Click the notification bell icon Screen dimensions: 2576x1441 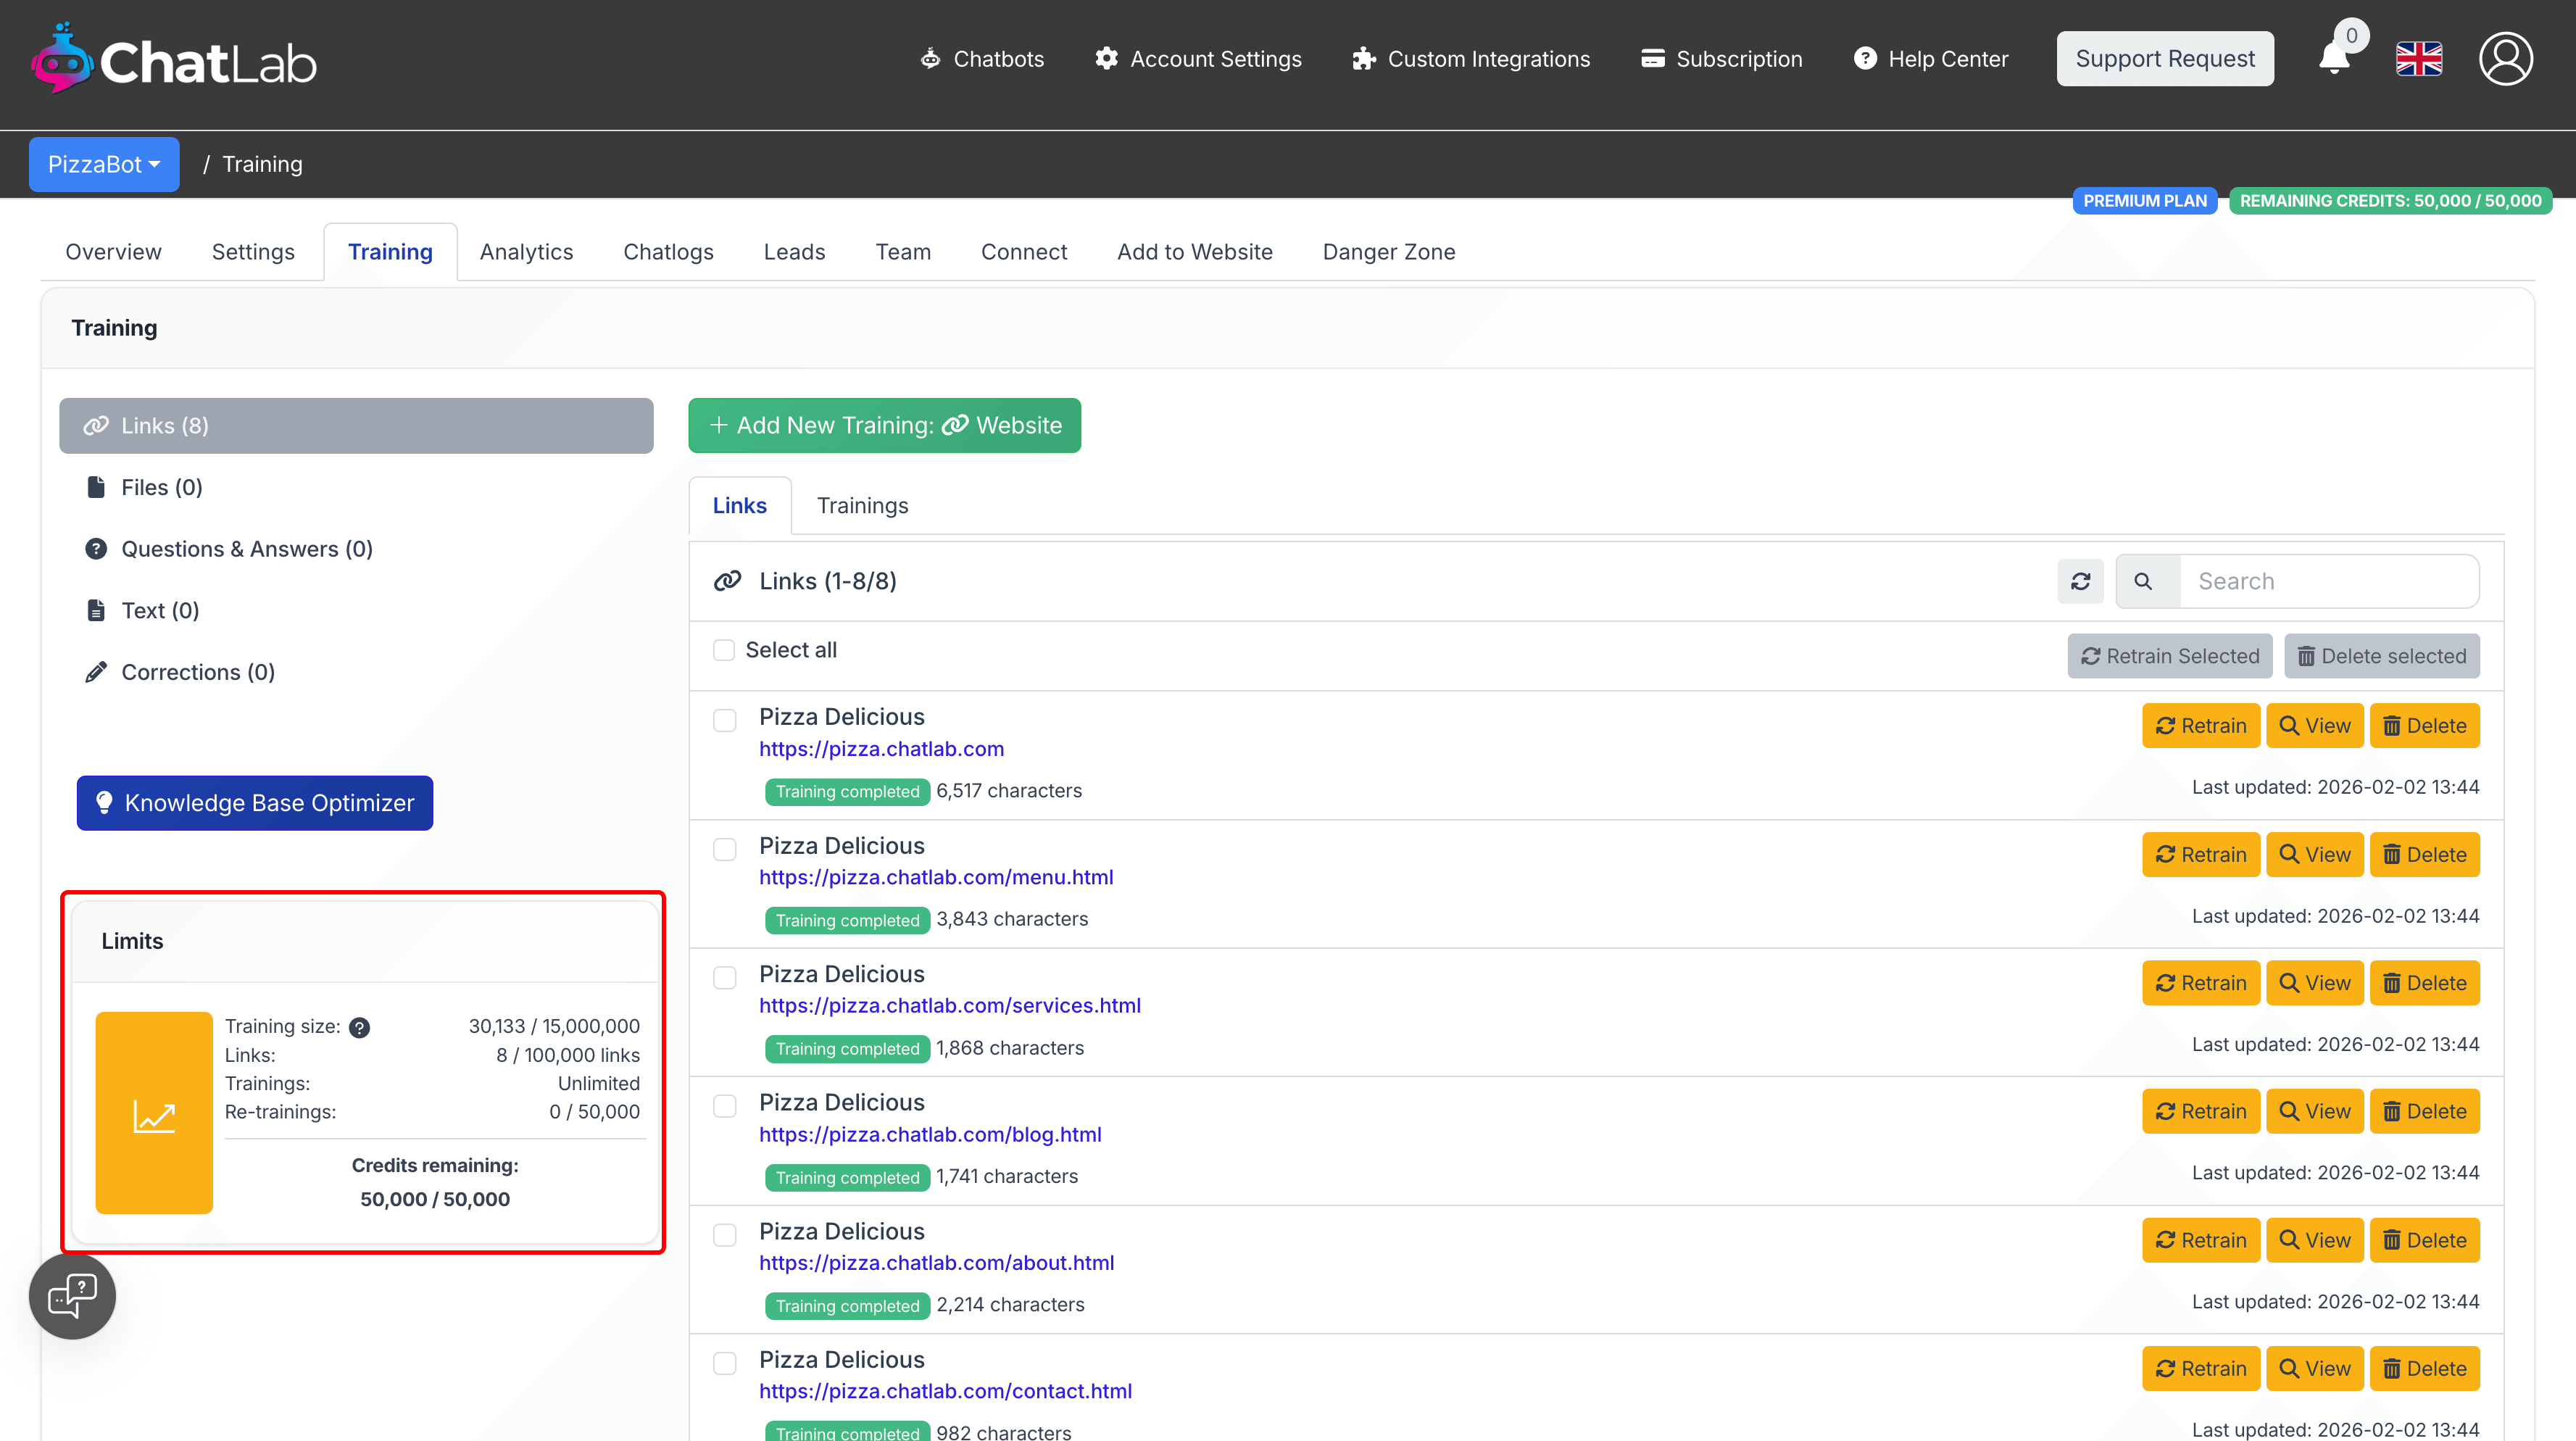coord(2335,58)
